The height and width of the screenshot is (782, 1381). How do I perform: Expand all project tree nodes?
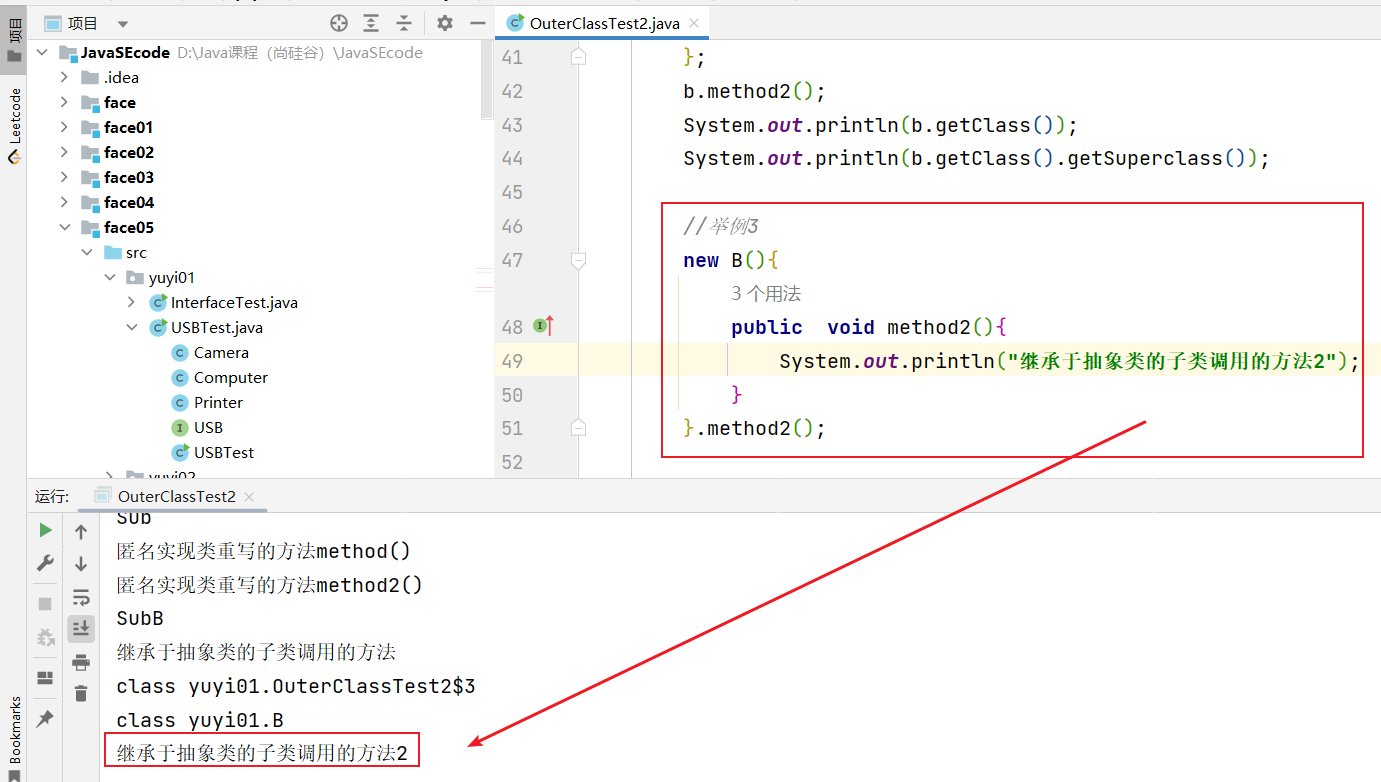pos(371,23)
